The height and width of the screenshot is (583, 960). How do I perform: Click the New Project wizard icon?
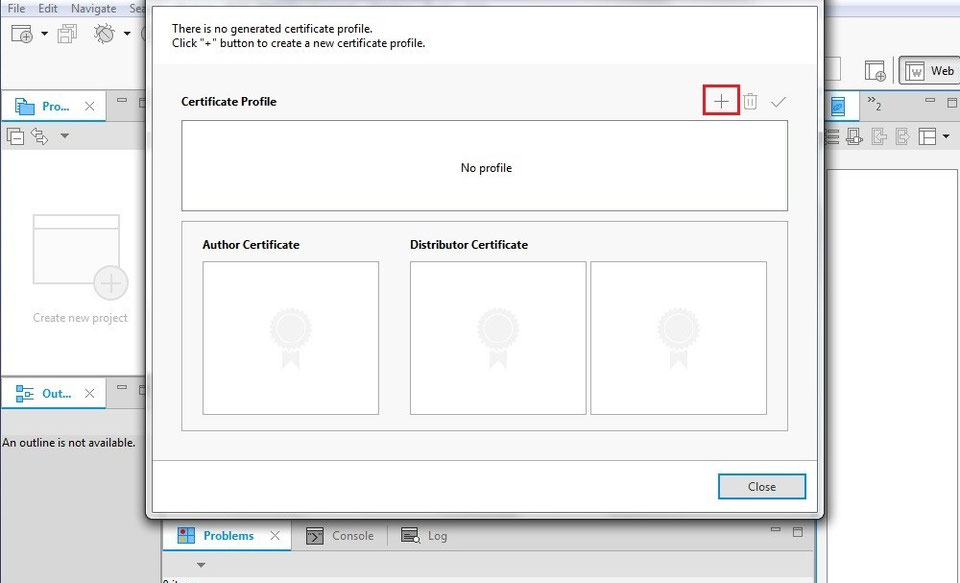click(20, 33)
